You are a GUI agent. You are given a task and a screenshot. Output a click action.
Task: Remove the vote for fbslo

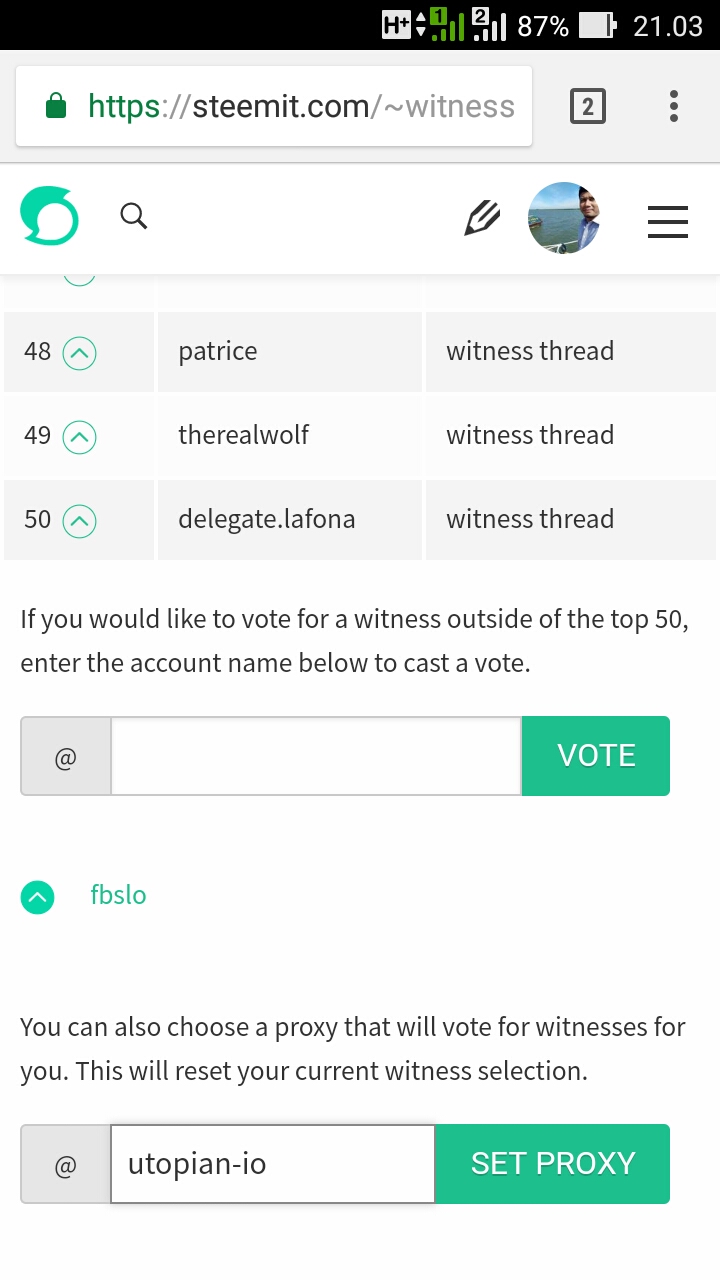38,897
